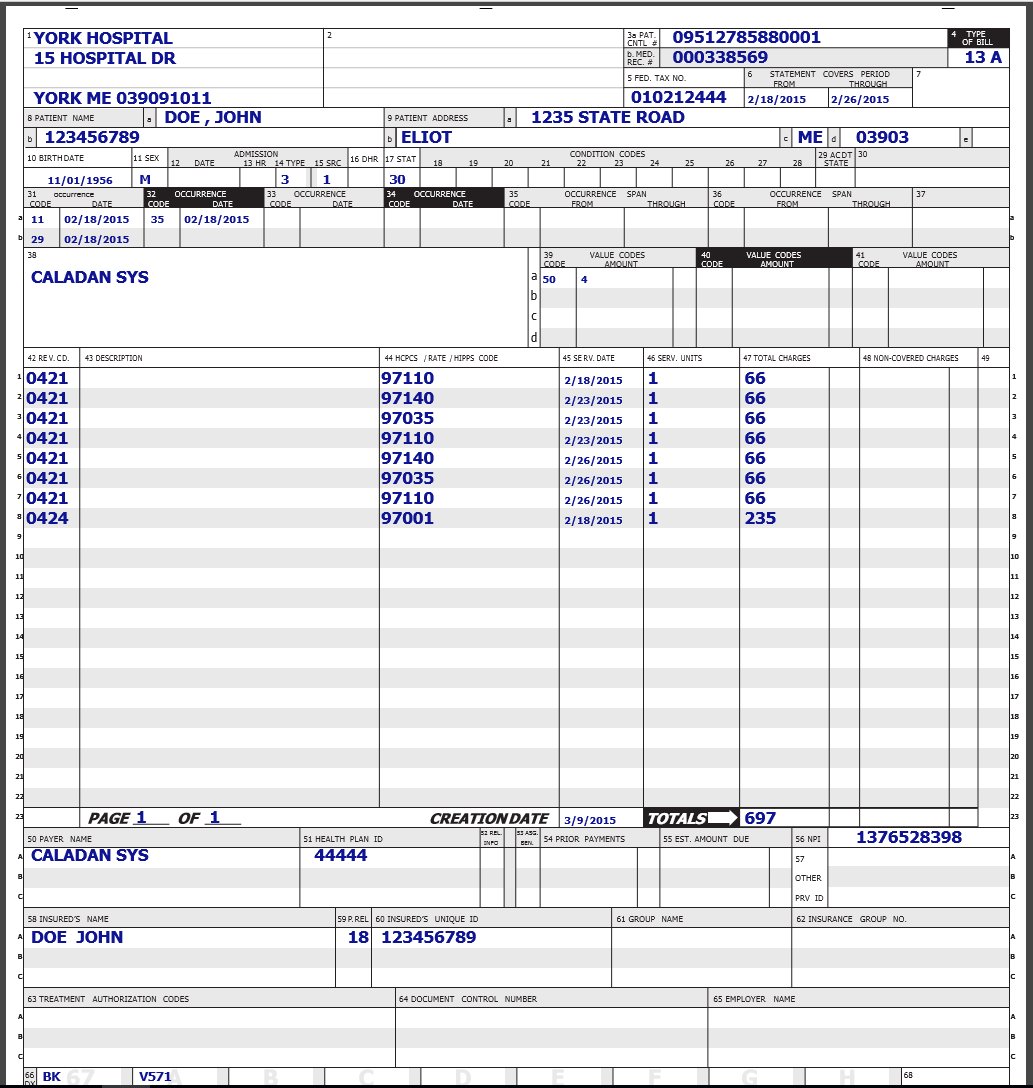Select revenue code 0421 on line 1

coord(47,379)
